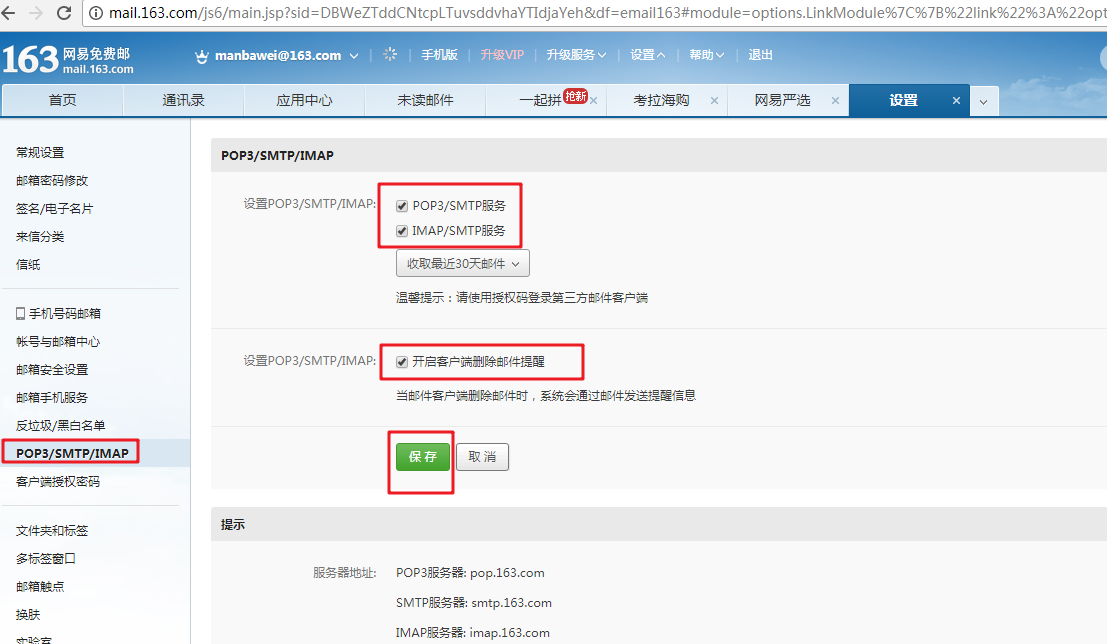Click the green 保存 button
This screenshot has width=1107, height=644.
click(x=423, y=457)
